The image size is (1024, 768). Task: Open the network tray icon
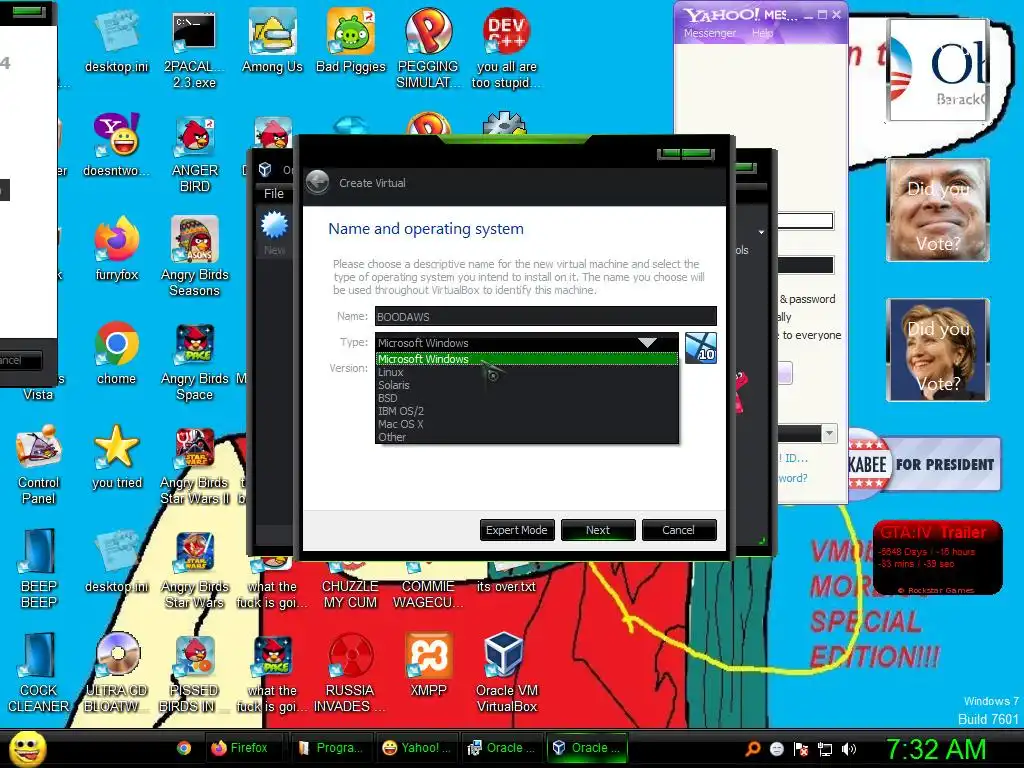(825, 749)
